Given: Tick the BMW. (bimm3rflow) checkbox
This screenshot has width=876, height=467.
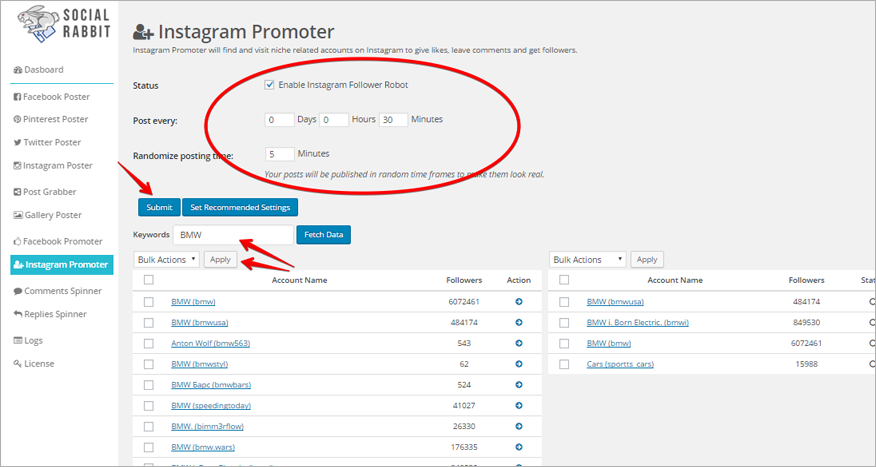Looking at the screenshot, I should [x=149, y=426].
